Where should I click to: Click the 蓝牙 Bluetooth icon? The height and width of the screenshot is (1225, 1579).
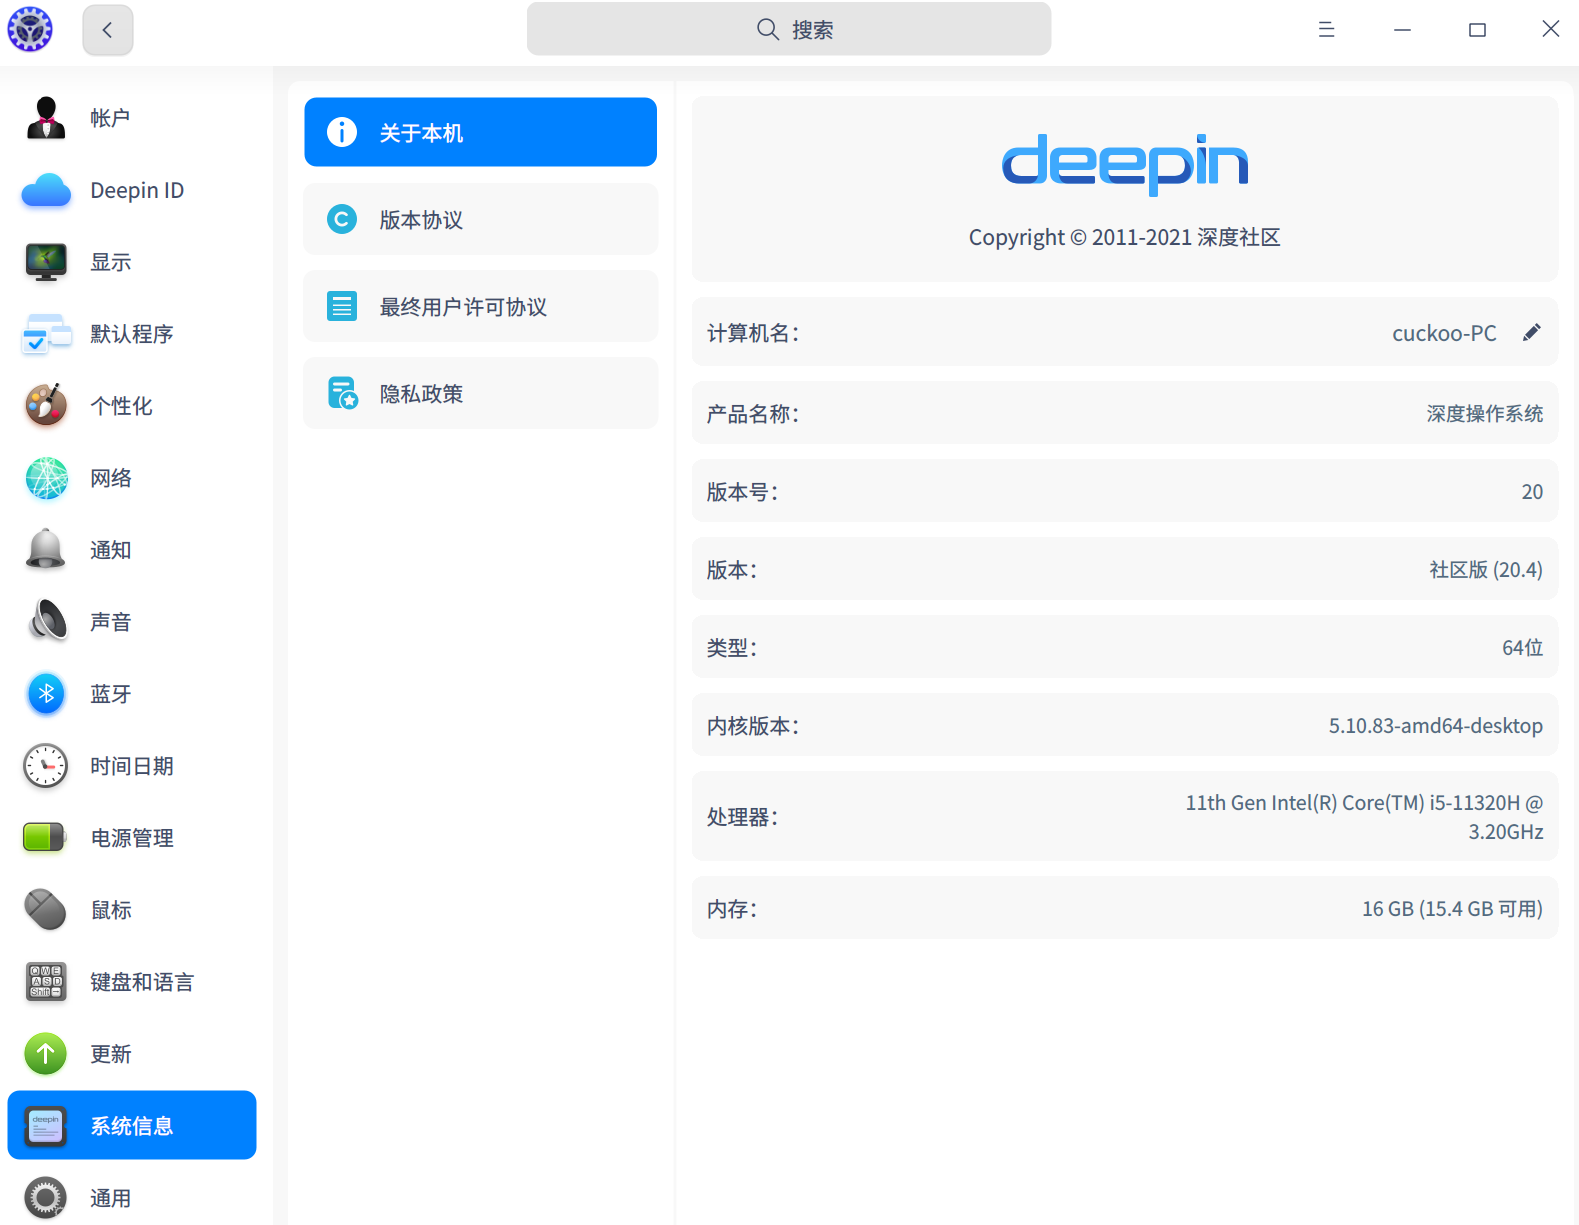(x=46, y=694)
